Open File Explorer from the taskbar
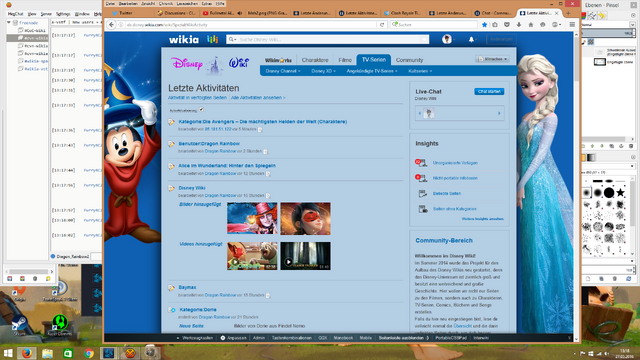The width and height of the screenshot is (640, 360). click(x=47, y=353)
